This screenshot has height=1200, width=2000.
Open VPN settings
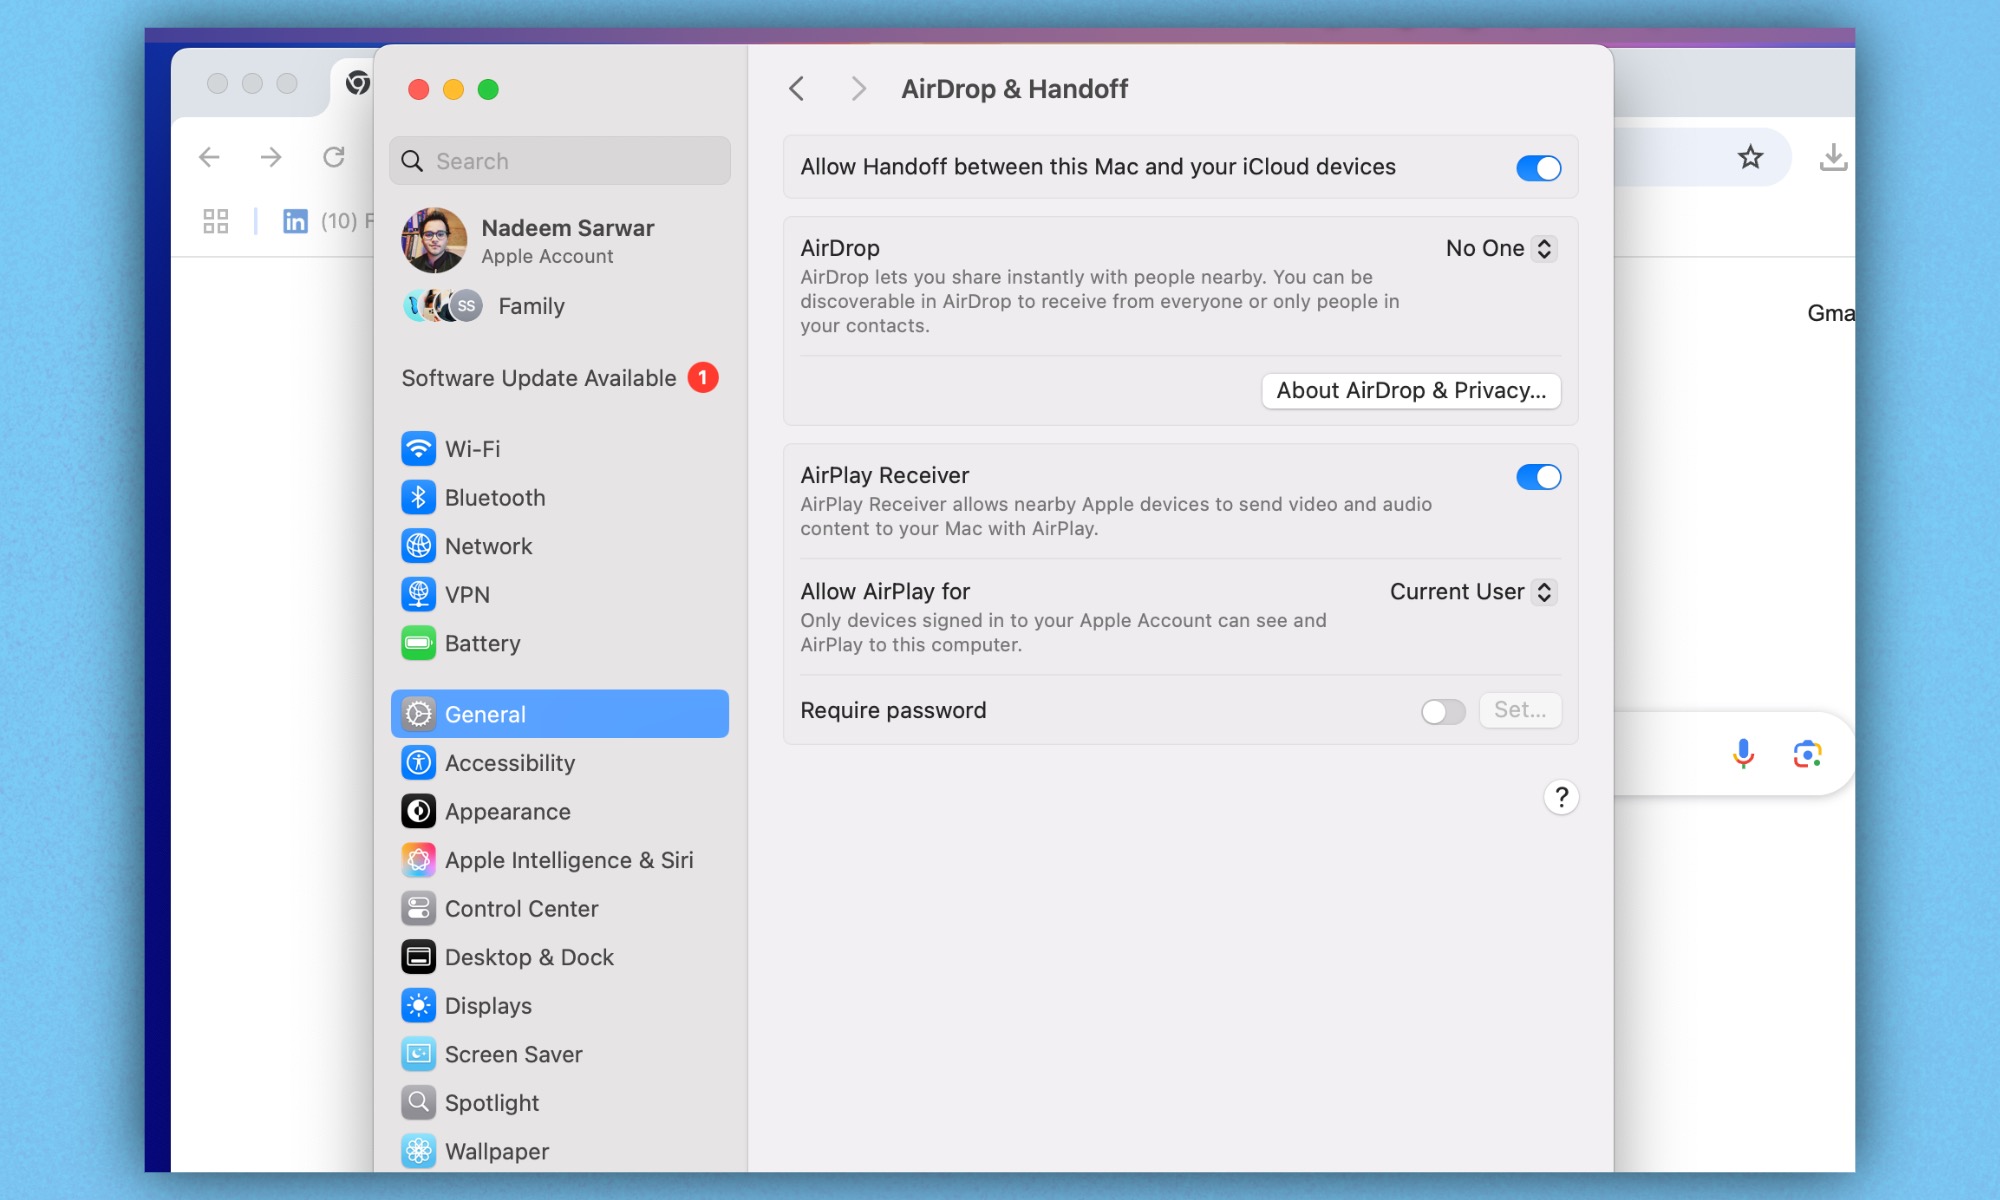coord(466,594)
